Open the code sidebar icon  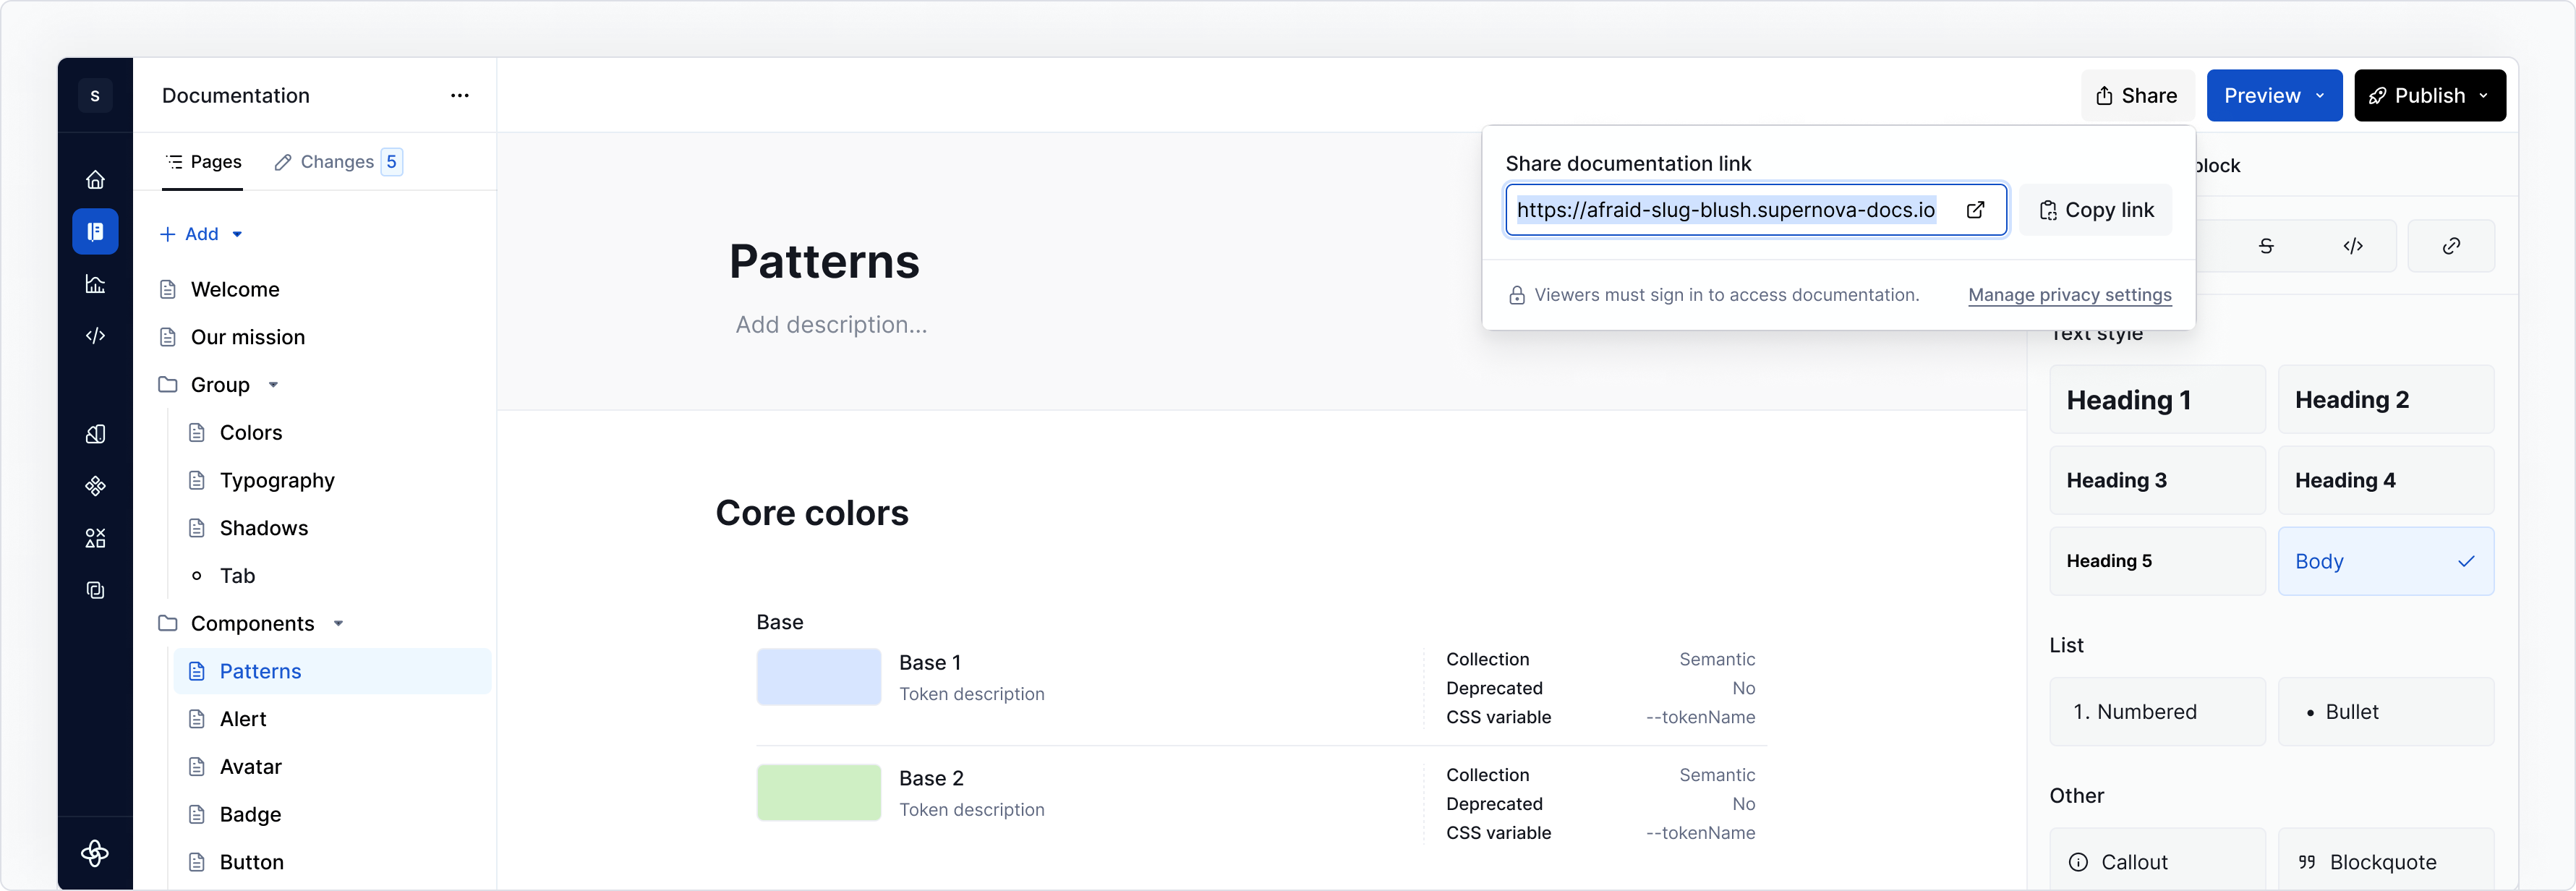(95, 336)
